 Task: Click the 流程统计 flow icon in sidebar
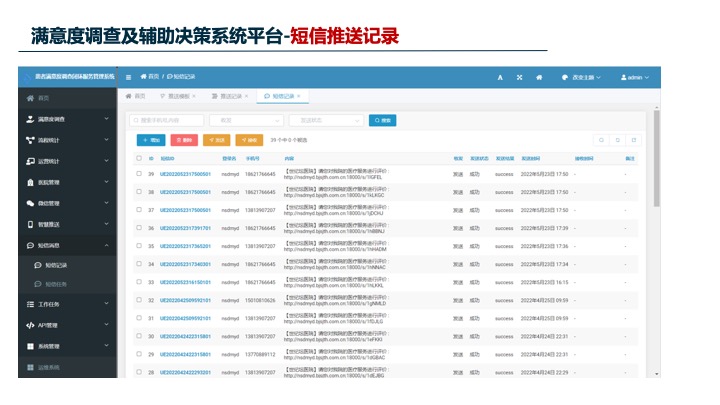(30, 140)
